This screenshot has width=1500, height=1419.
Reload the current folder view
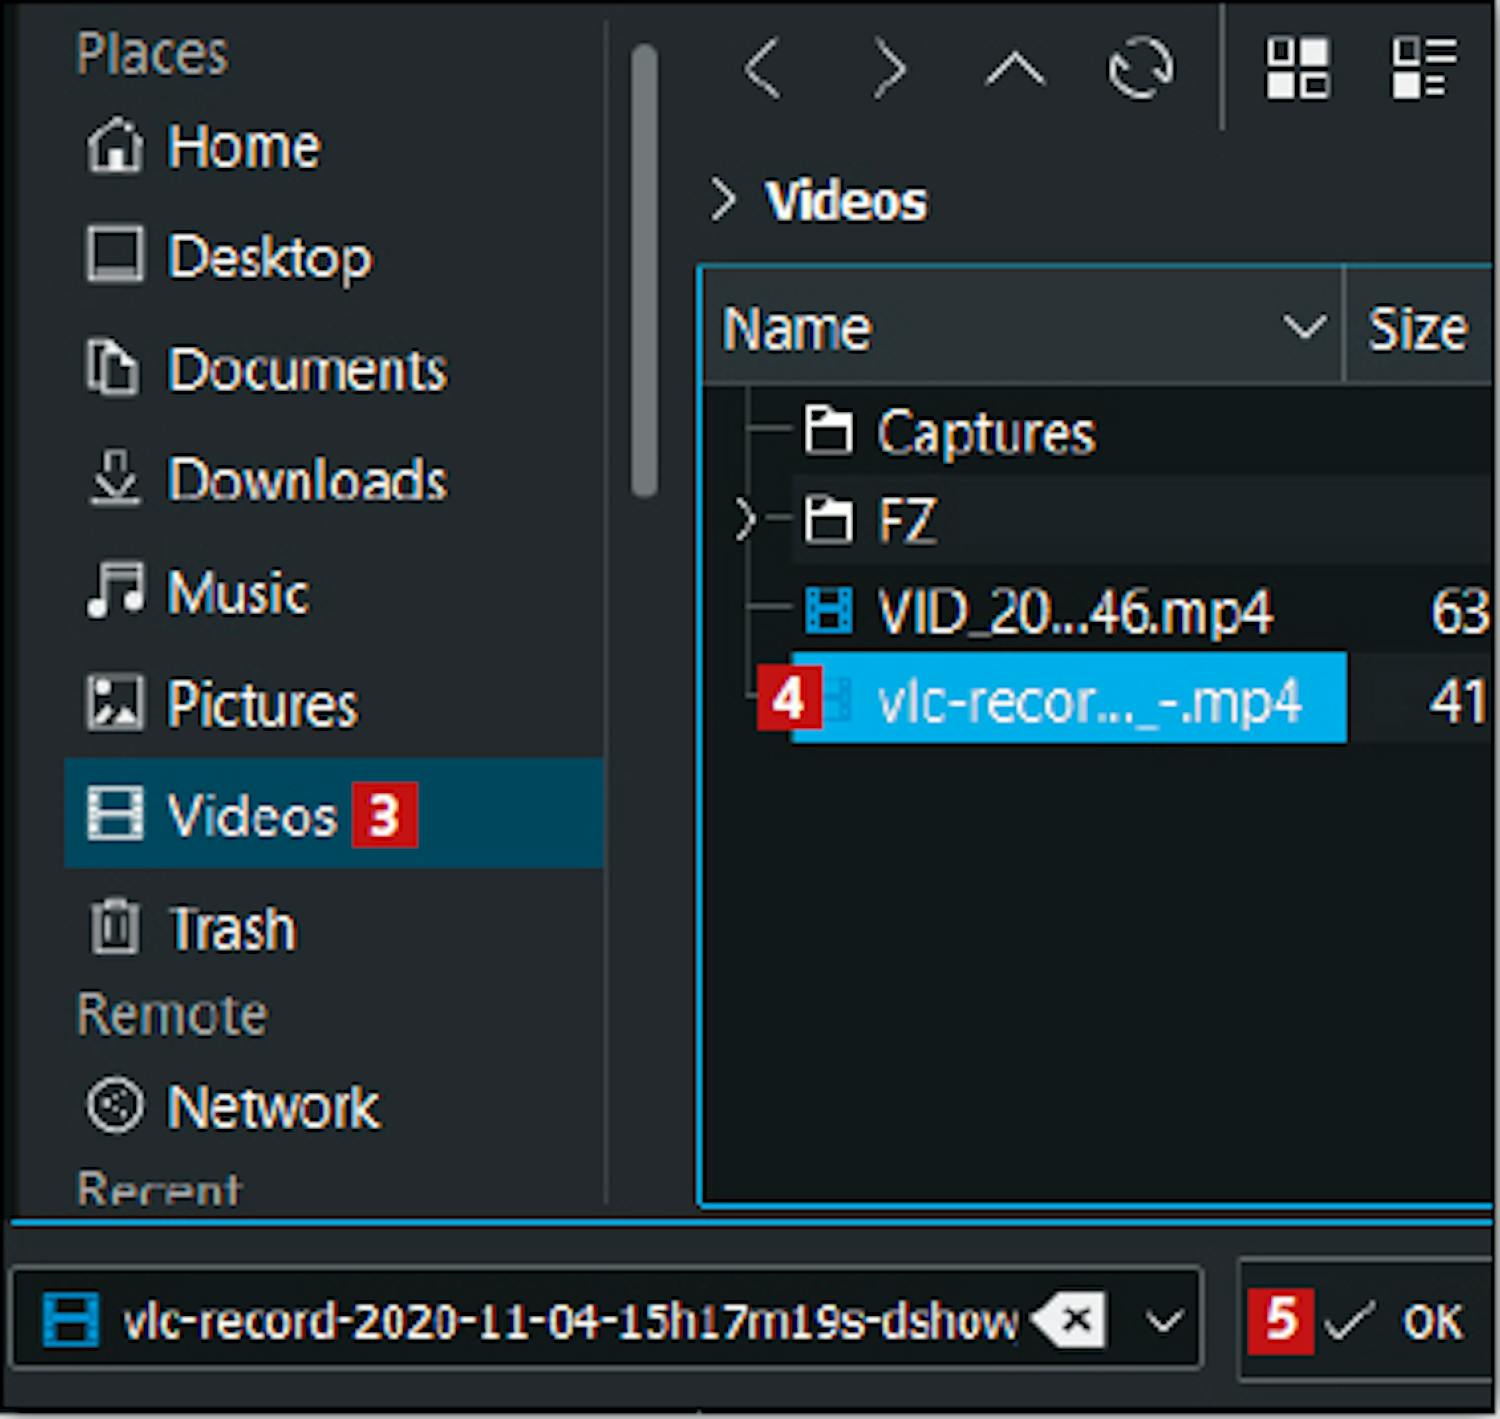click(1140, 70)
